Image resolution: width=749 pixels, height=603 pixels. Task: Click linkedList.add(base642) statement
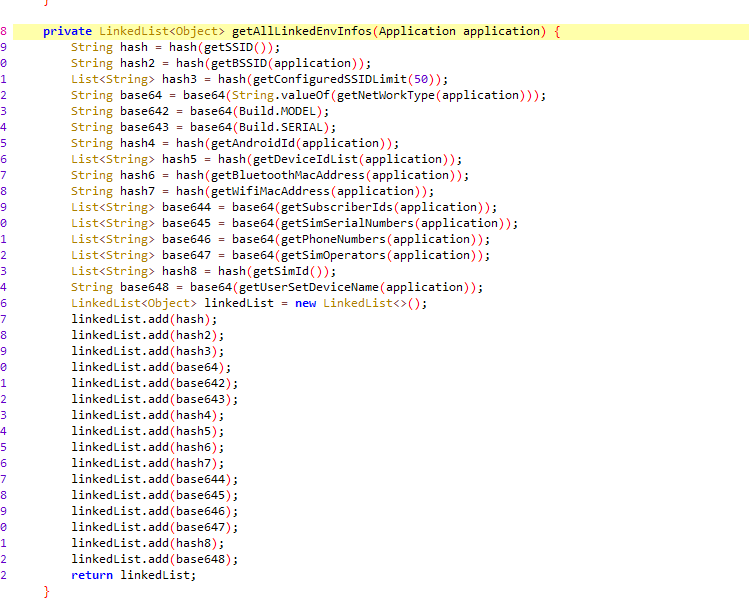[x=155, y=384]
